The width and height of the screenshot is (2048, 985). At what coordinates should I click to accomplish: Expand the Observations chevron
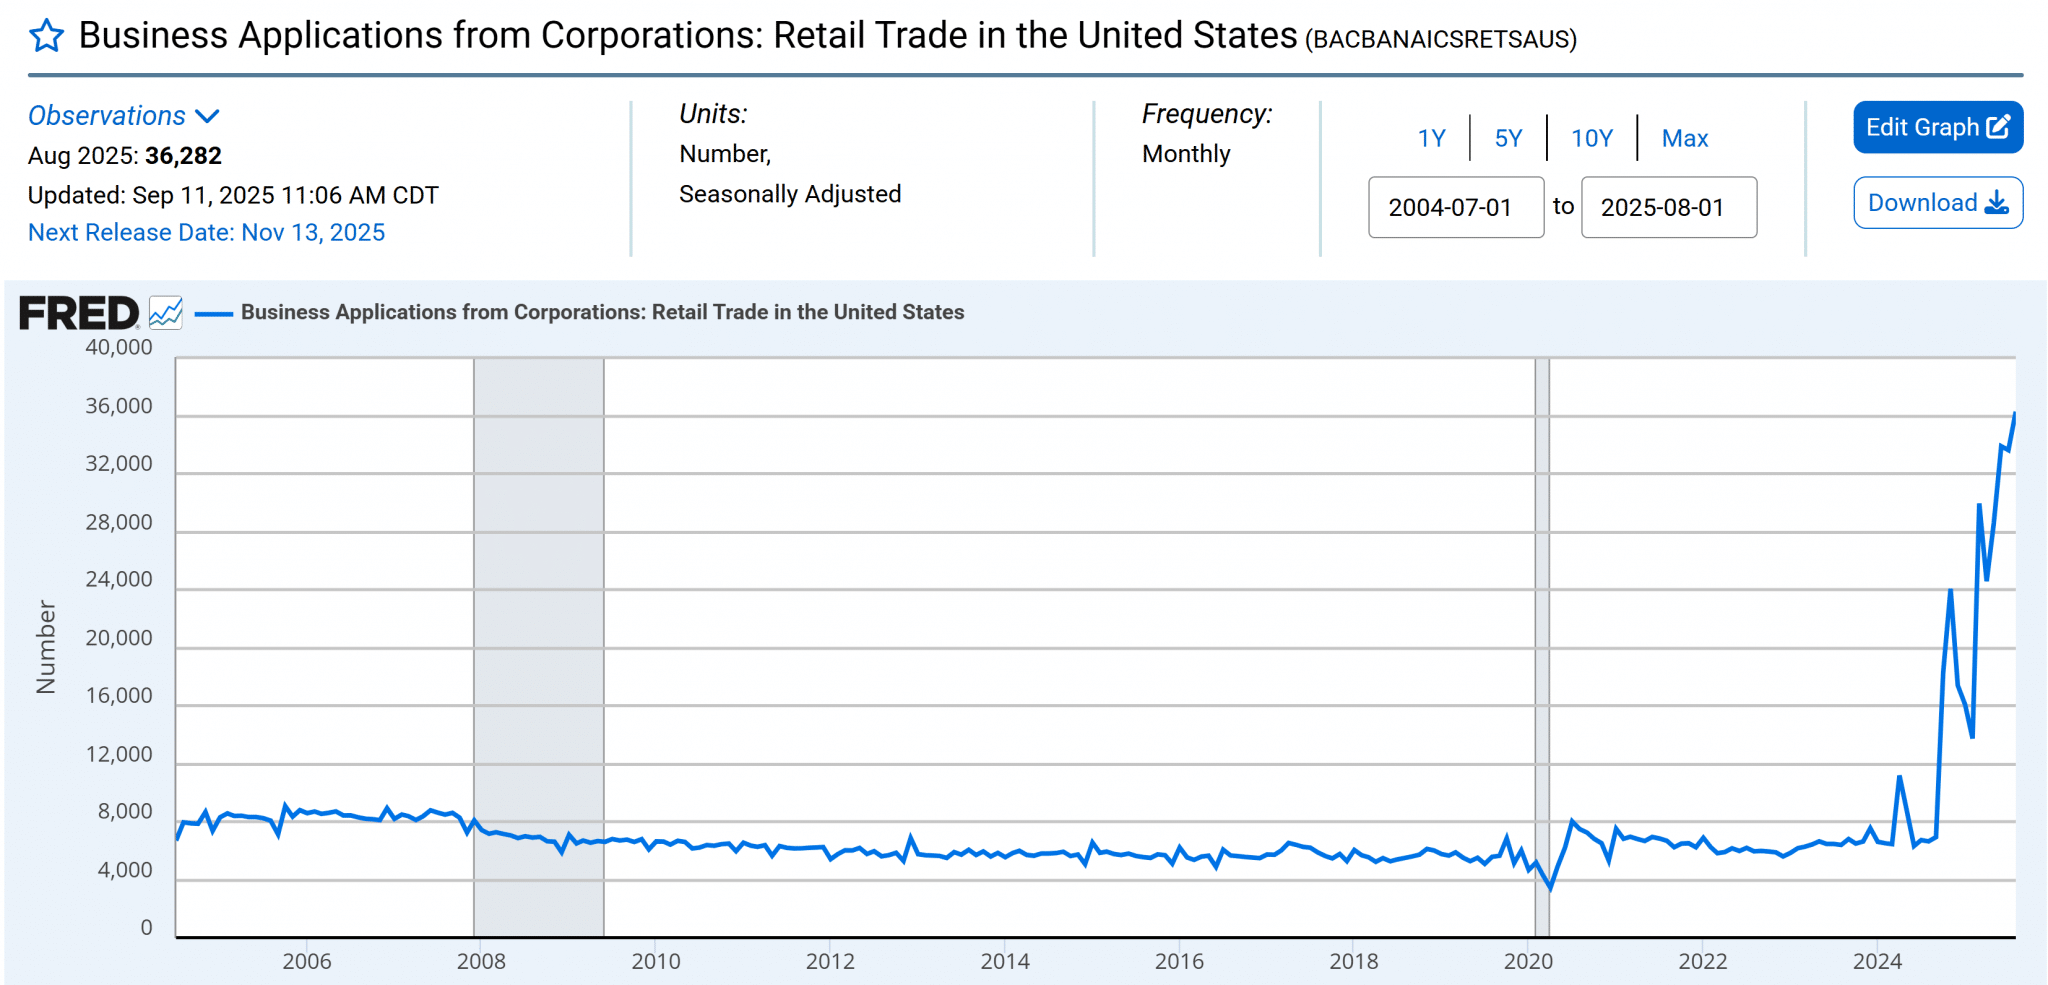(208, 116)
